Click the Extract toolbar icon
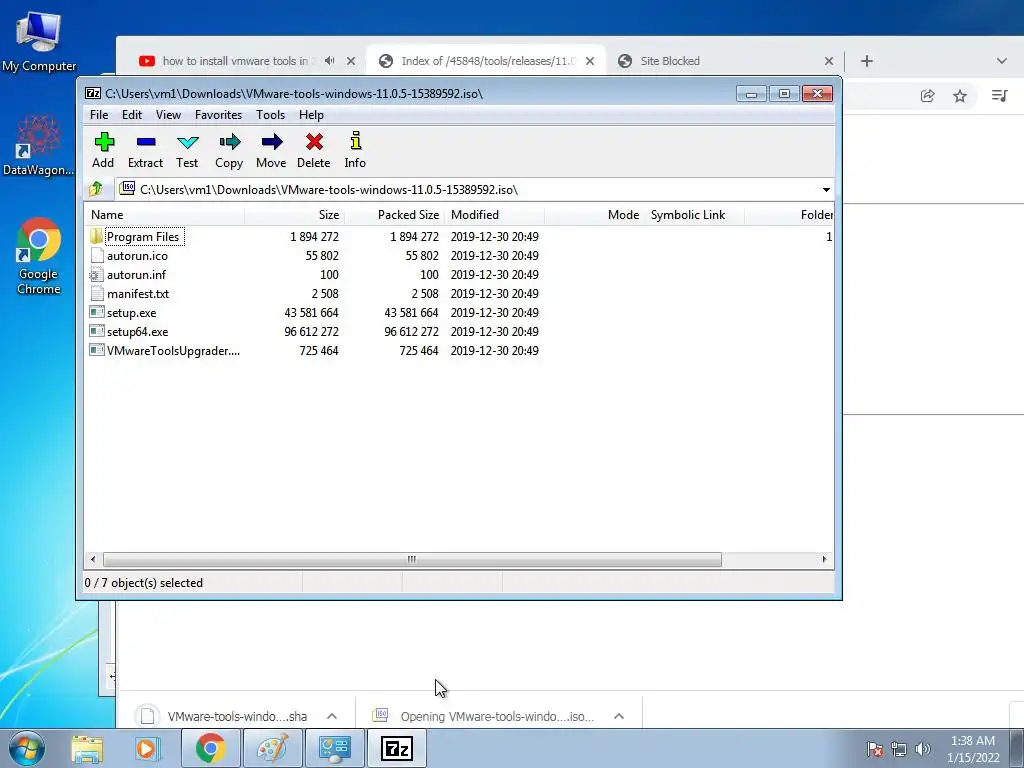Image resolution: width=1024 pixels, height=768 pixels. click(146, 142)
